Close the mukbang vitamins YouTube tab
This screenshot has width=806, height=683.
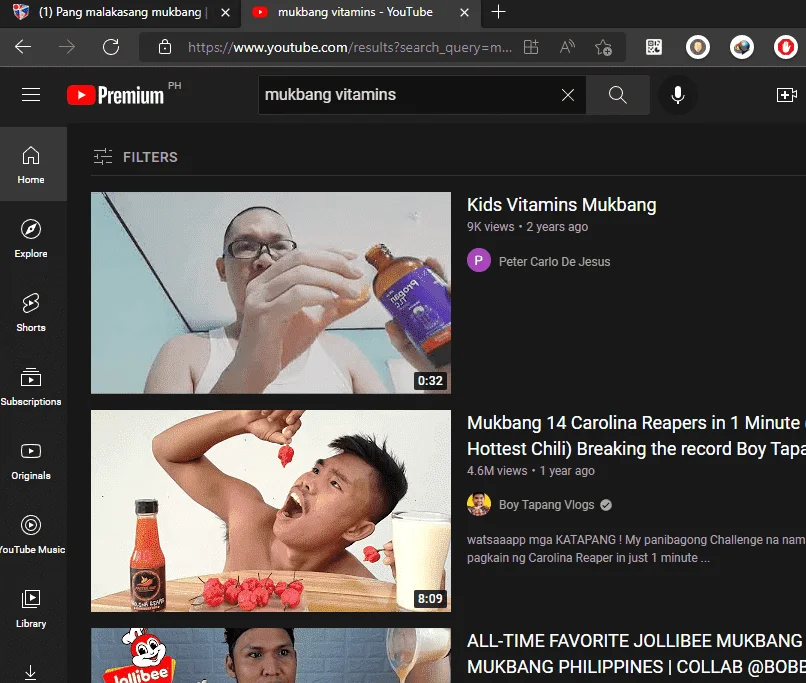464,12
